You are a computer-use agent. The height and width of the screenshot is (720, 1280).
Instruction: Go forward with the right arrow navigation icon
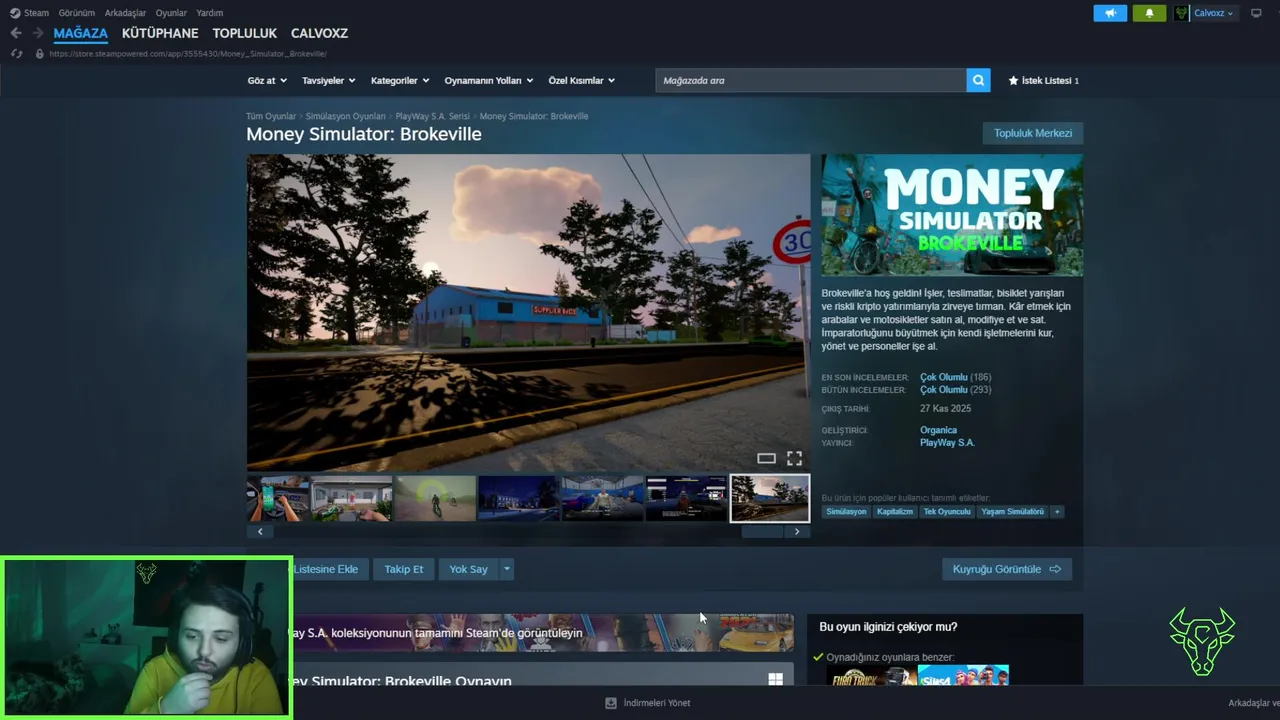click(38, 33)
